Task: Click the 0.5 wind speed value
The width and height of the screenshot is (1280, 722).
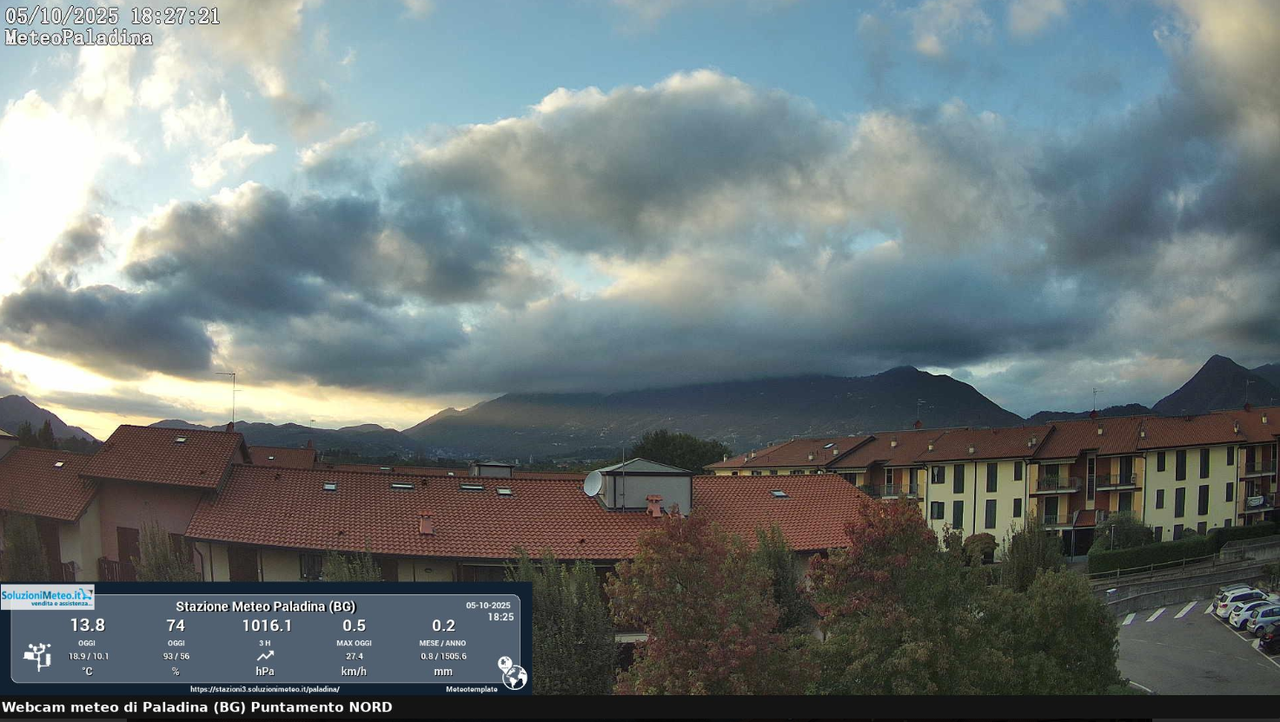Action: point(354,625)
